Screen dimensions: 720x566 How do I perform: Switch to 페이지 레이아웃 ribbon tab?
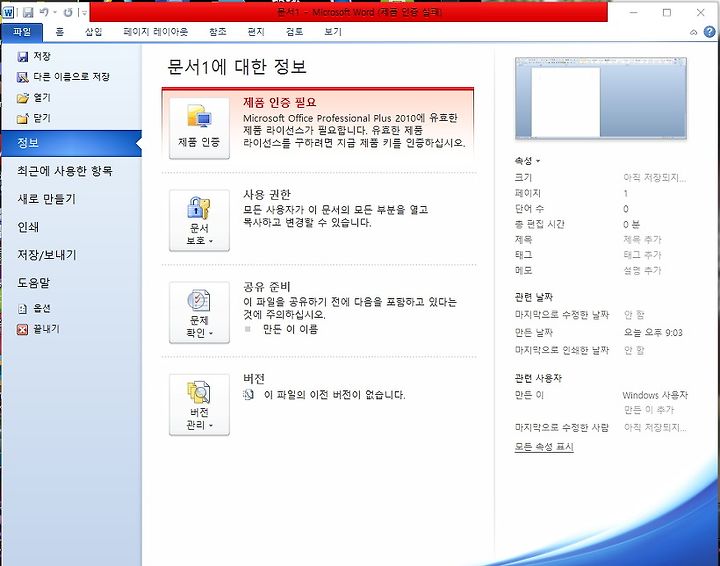pyautogui.click(x=156, y=32)
